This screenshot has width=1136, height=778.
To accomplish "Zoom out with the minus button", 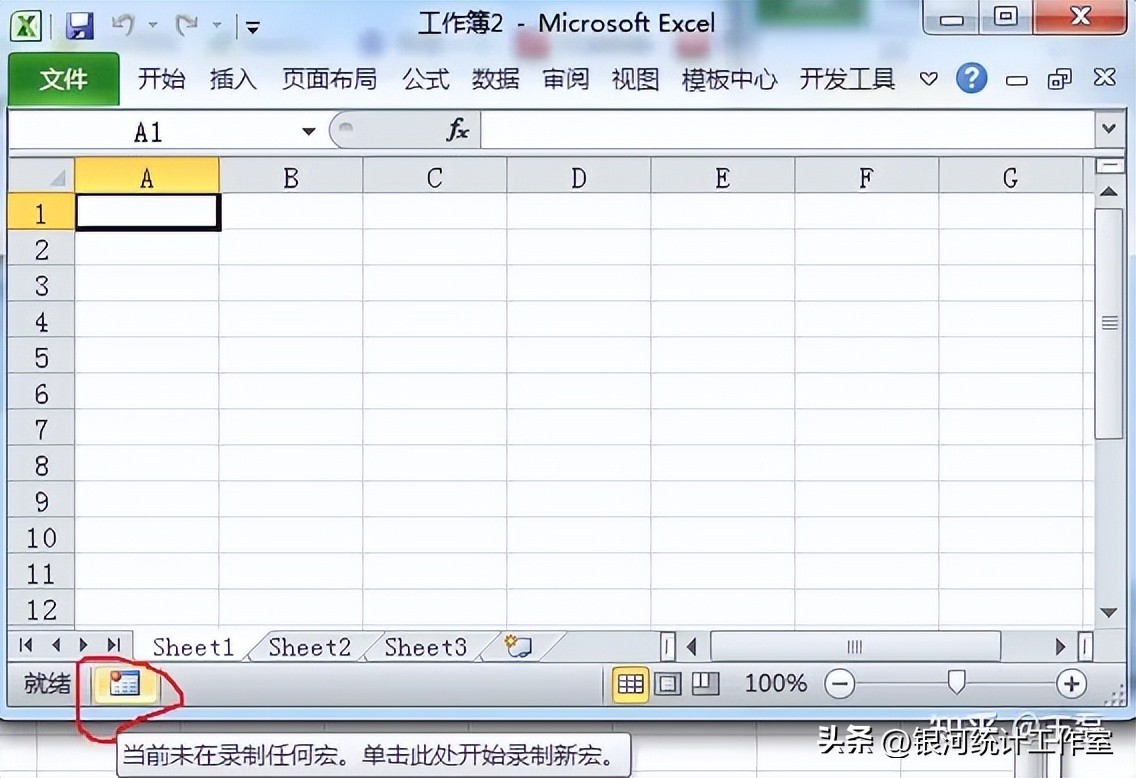I will coord(840,684).
